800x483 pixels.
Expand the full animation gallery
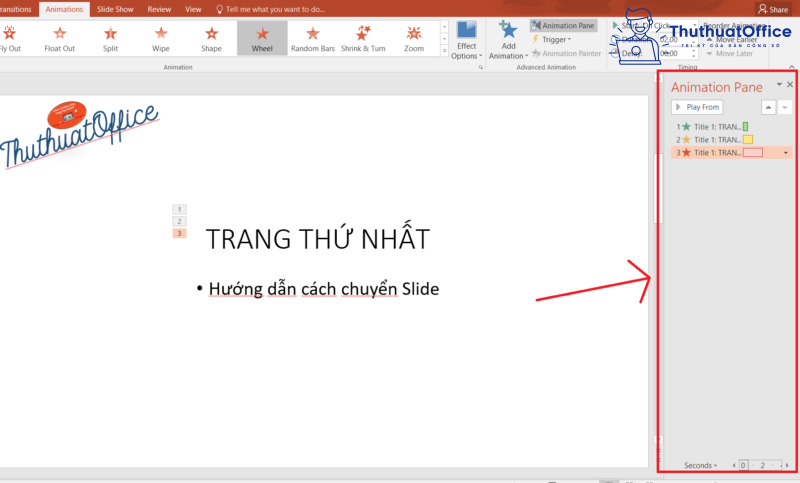click(x=444, y=51)
